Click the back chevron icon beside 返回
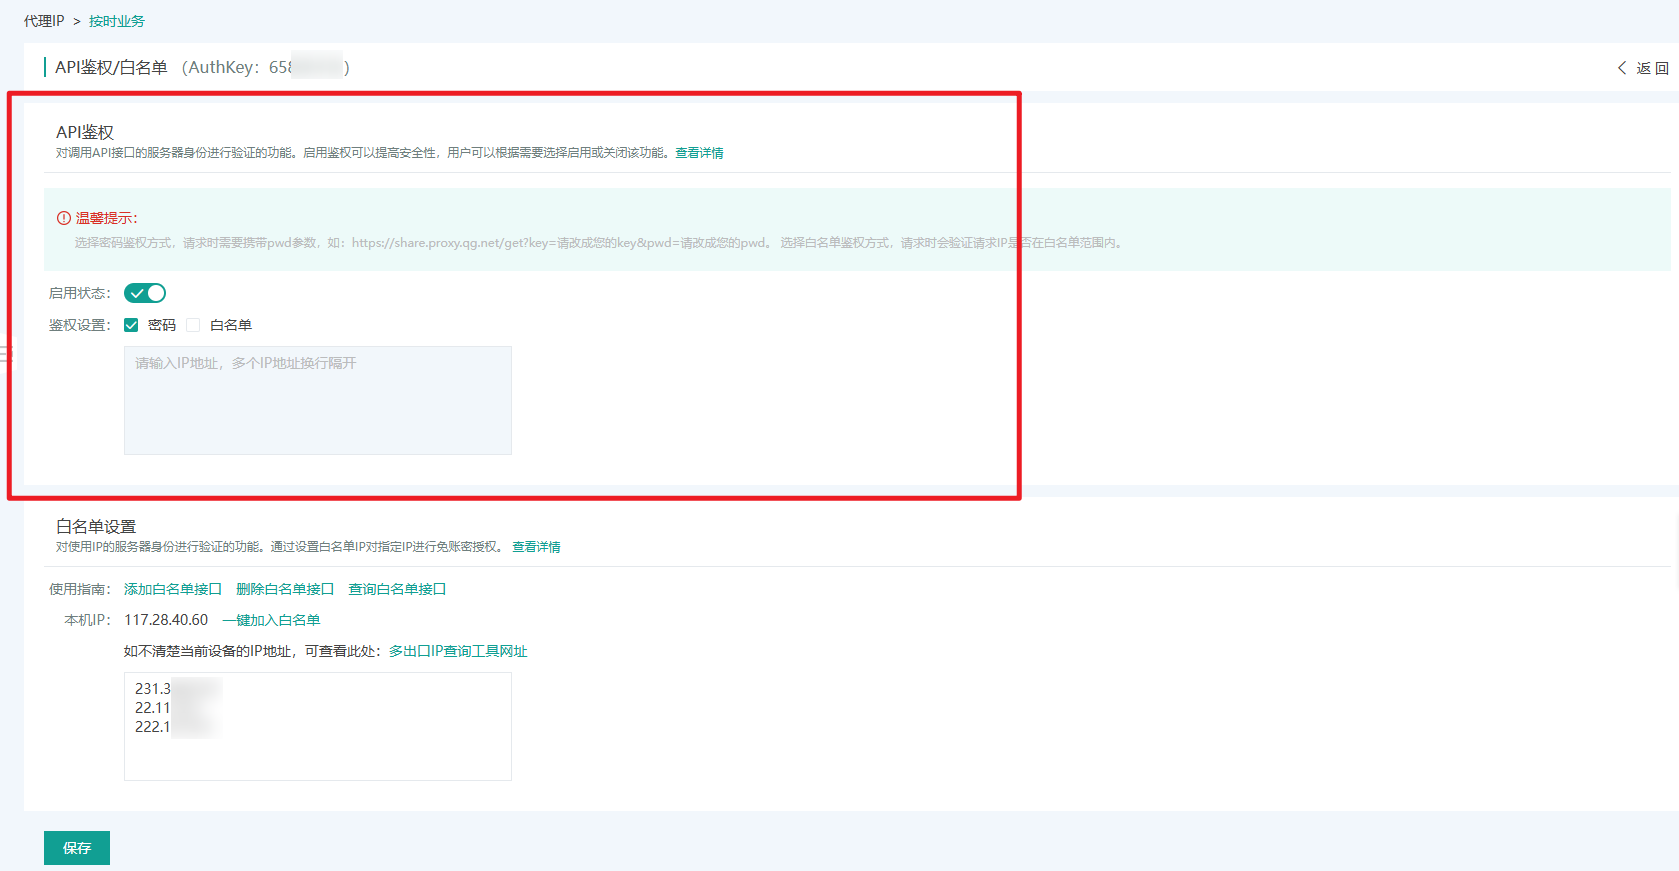 pos(1621,68)
